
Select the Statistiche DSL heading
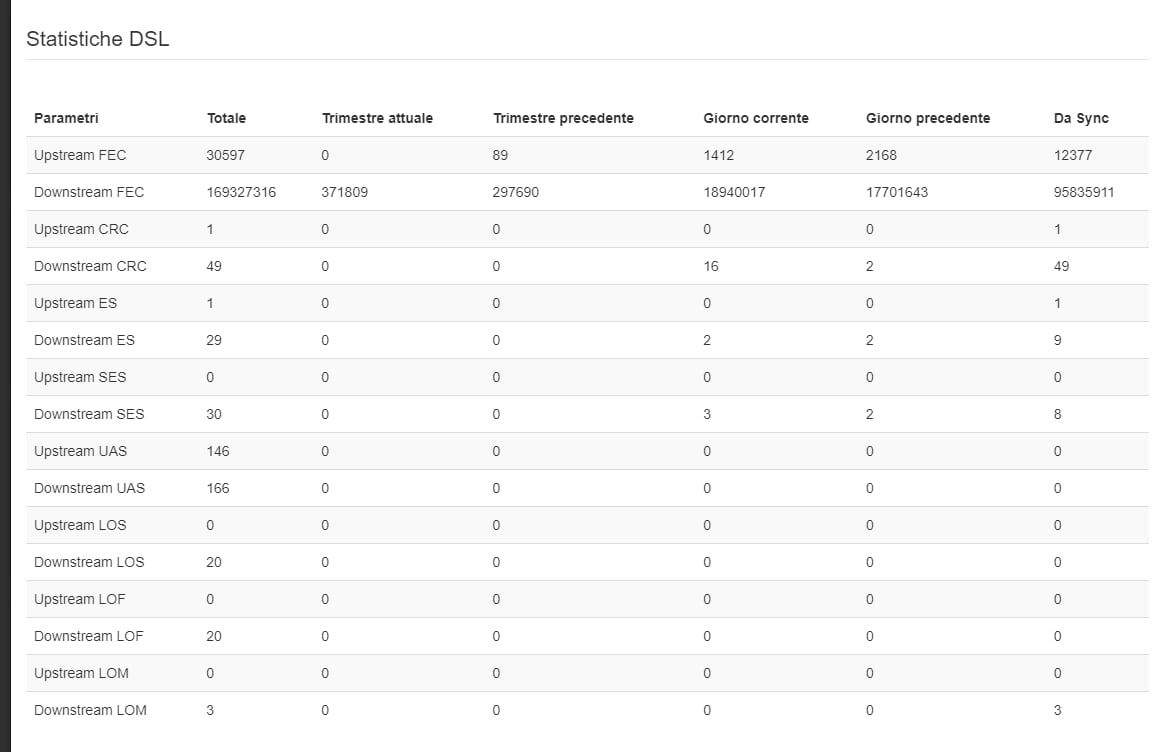pyautogui.click(x=97, y=39)
